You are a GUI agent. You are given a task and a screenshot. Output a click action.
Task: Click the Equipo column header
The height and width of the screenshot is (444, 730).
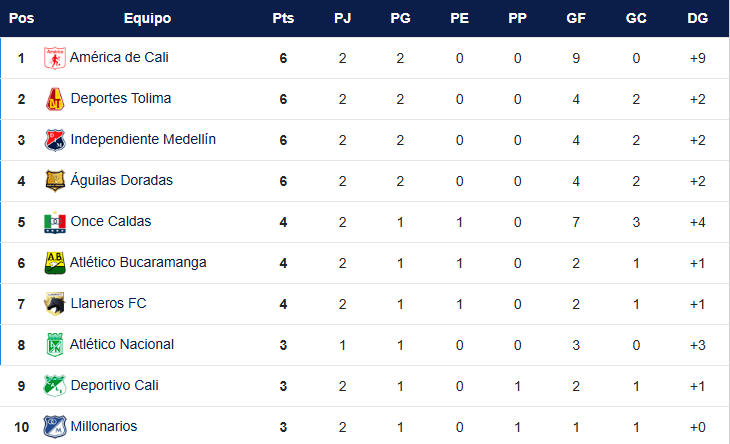point(148,18)
